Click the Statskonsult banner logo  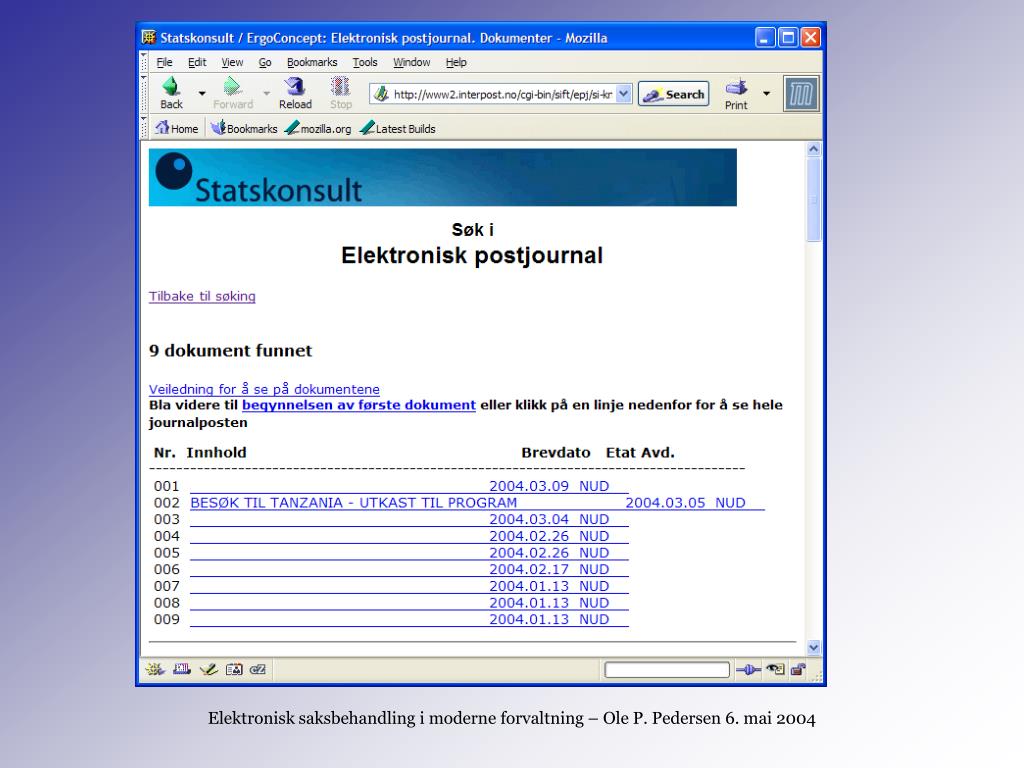[443, 178]
